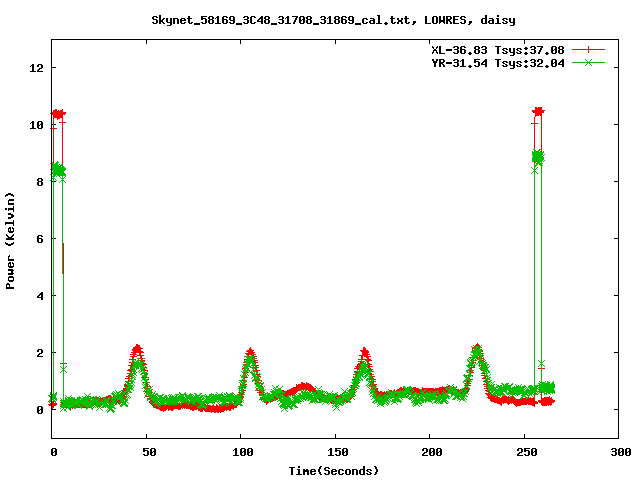This screenshot has width=640, height=480.
Task: Click the red peak near 45 seconds
Action: click(137, 350)
